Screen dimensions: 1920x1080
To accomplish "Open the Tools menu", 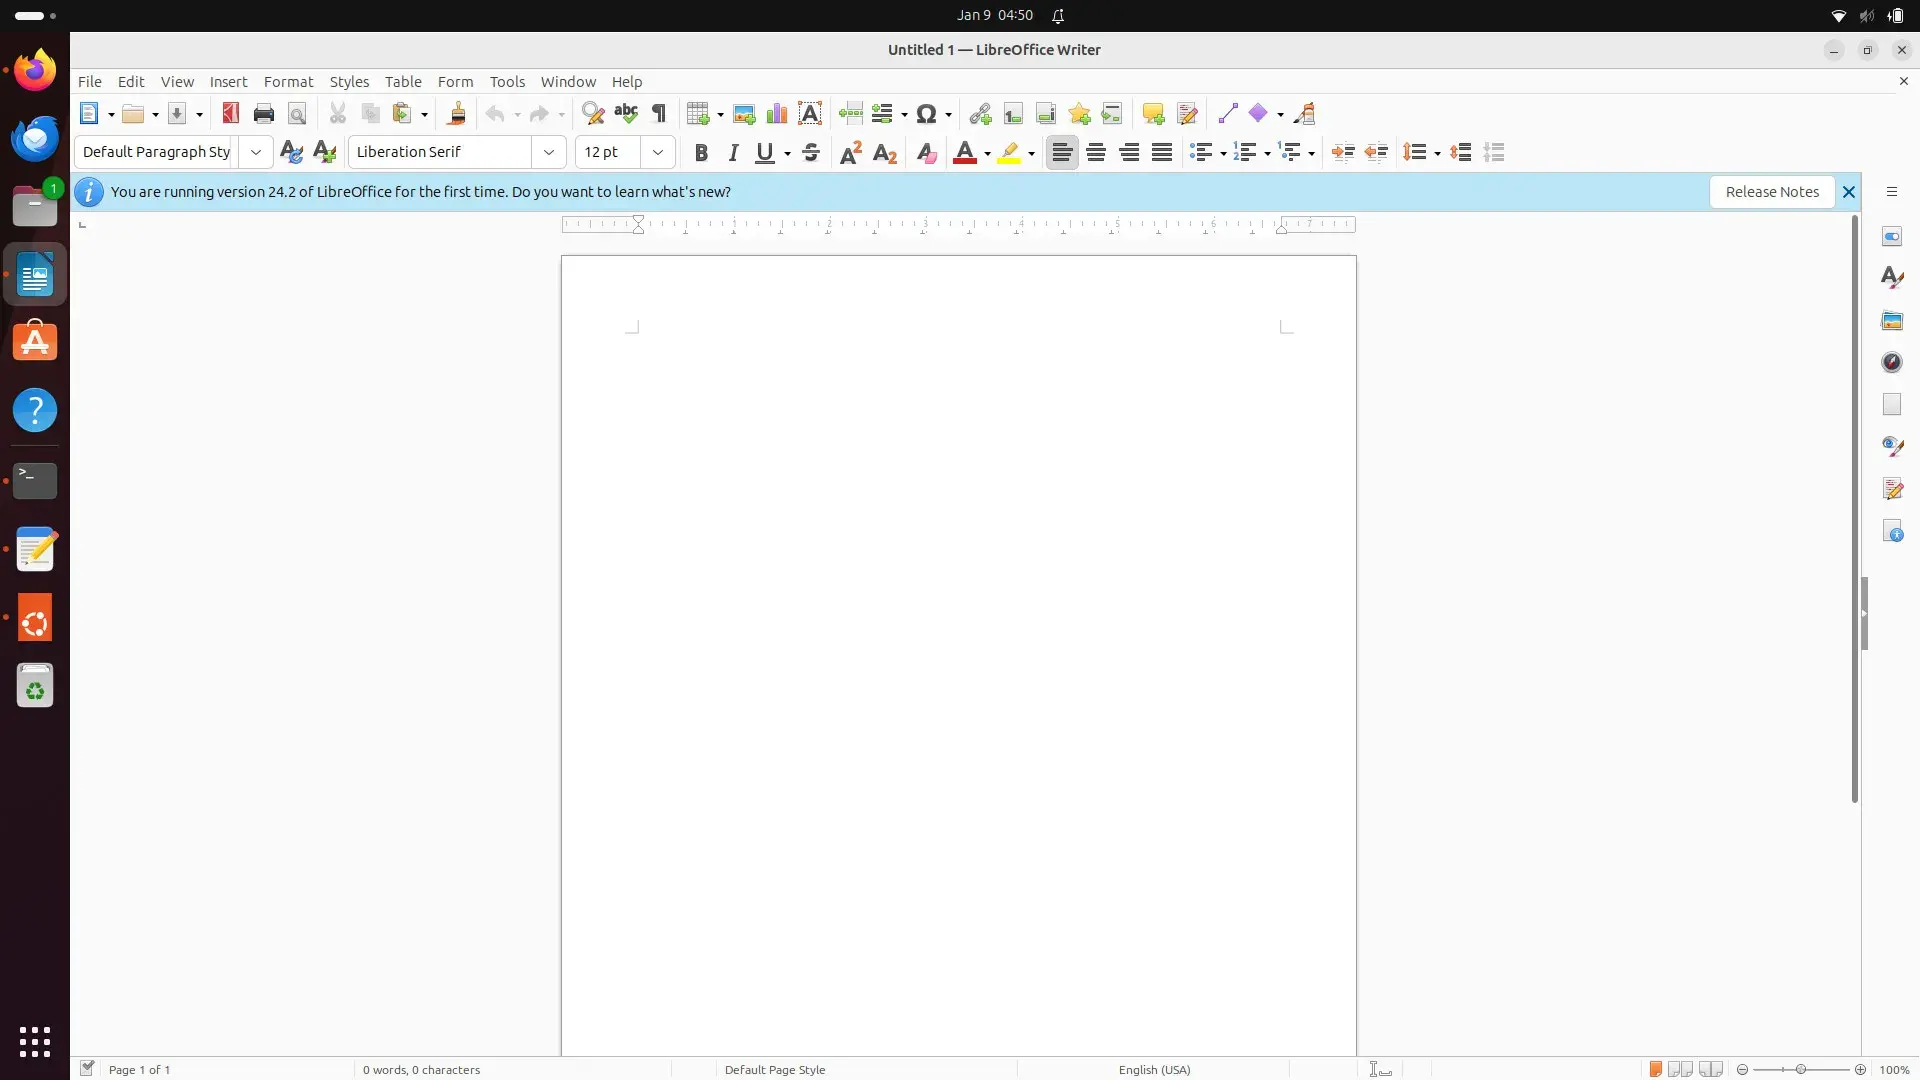I will click(x=507, y=82).
